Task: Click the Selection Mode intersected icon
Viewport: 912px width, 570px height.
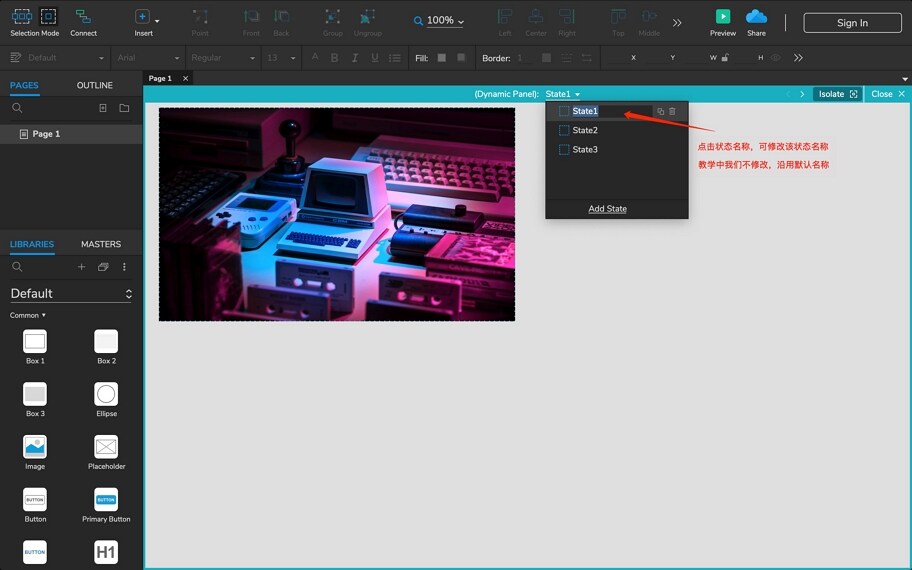Action: click(x=22, y=16)
